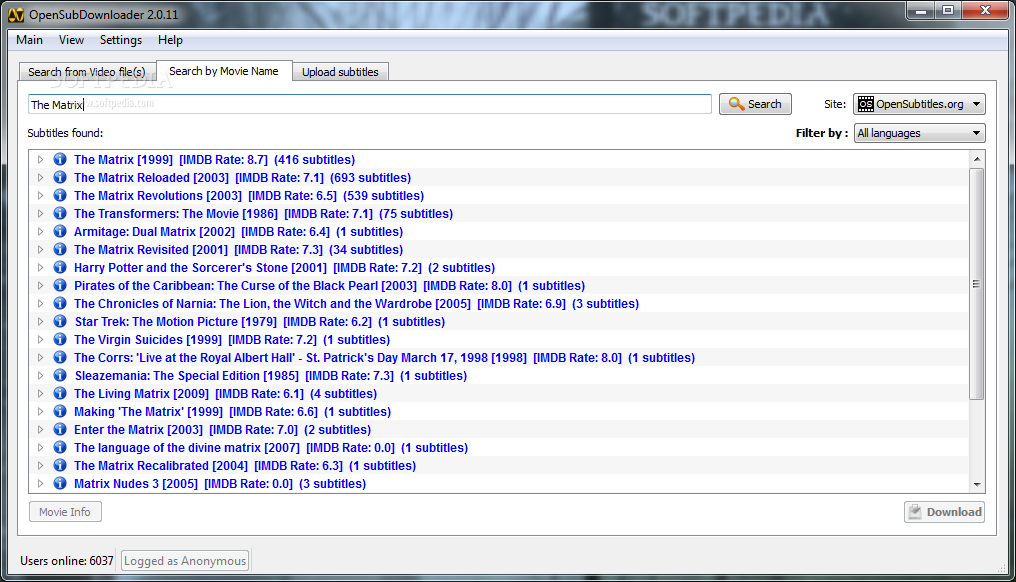The image size is (1016, 582).
Task: Switch to Upload subtitles tab
Action: tap(340, 72)
